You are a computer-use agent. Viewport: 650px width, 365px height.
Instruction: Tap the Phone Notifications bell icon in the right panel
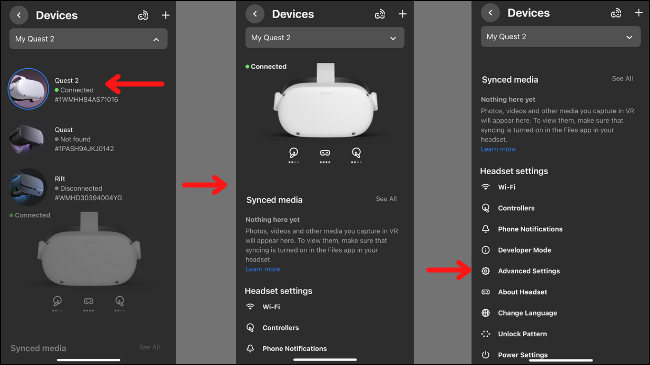pyautogui.click(x=485, y=229)
